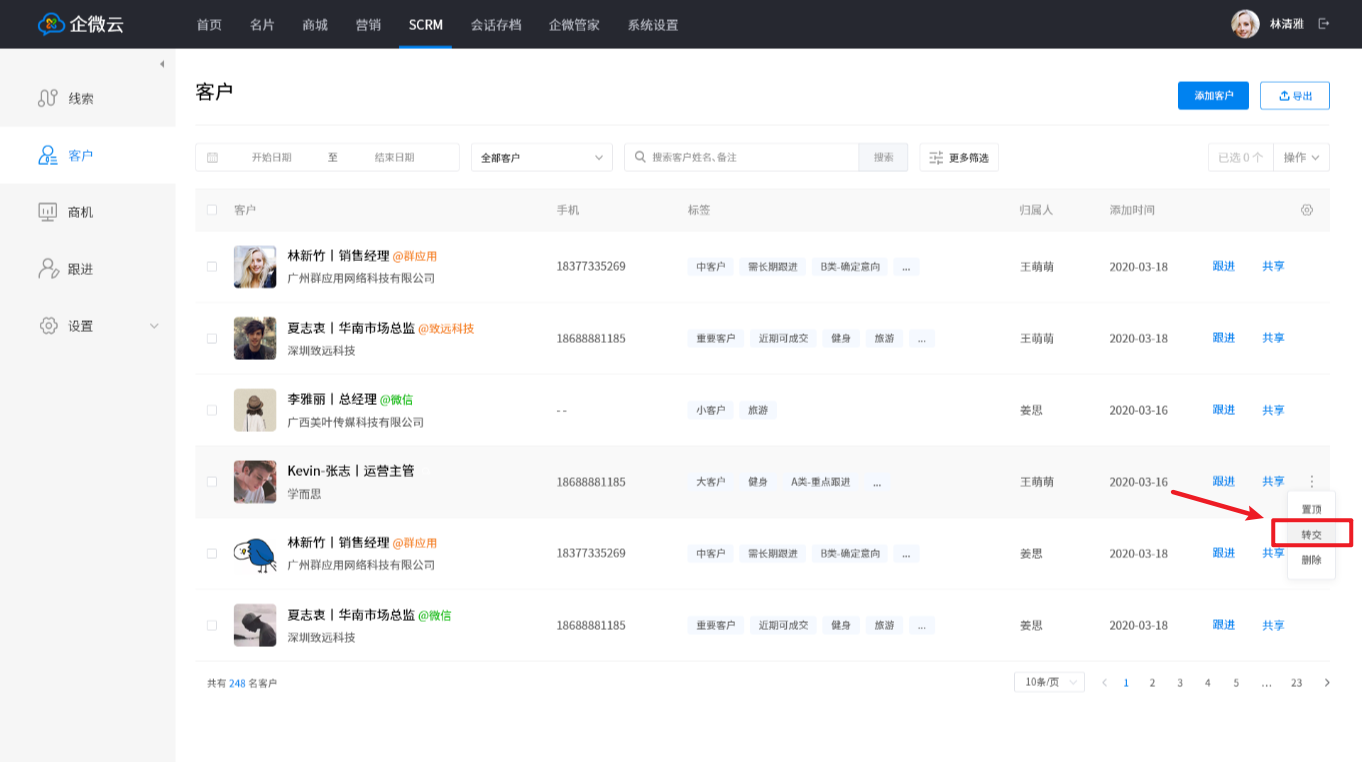Open 商机 opportunities via its sidebar icon
Image resolution: width=1362 pixels, height=762 pixels.
(x=47, y=212)
